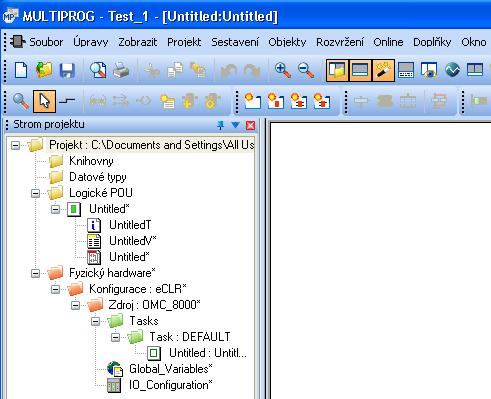Click fourth red-dot contact toolbar icon
This screenshot has width=491, height=399.
[x=322, y=101]
